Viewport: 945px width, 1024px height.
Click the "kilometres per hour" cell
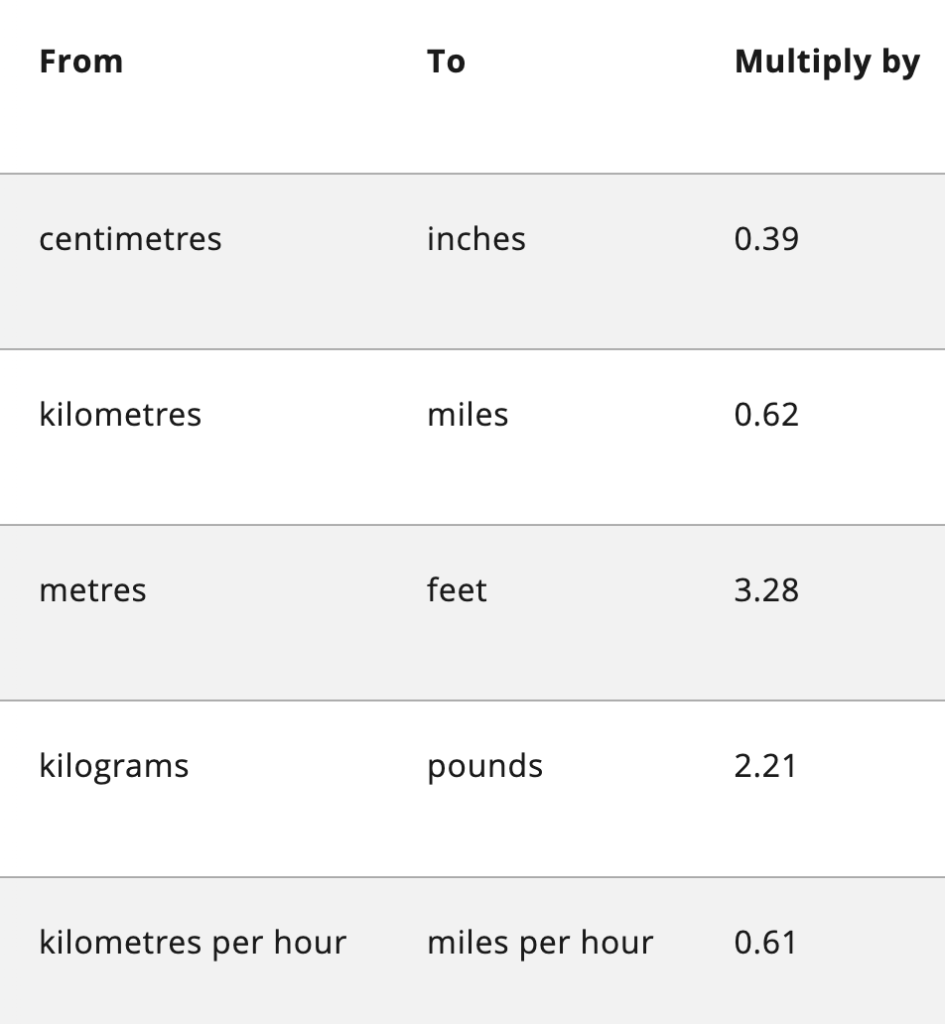(192, 942)
